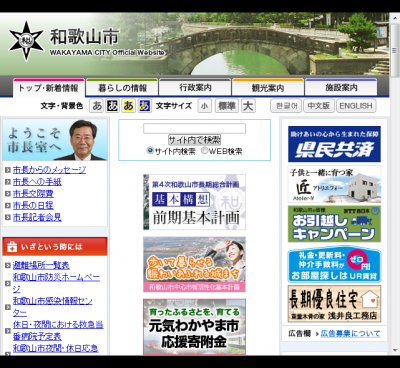Viewport: 400px width, 368px height.
Task: Open the 暮らしの情報 tab
Action: 122,88
